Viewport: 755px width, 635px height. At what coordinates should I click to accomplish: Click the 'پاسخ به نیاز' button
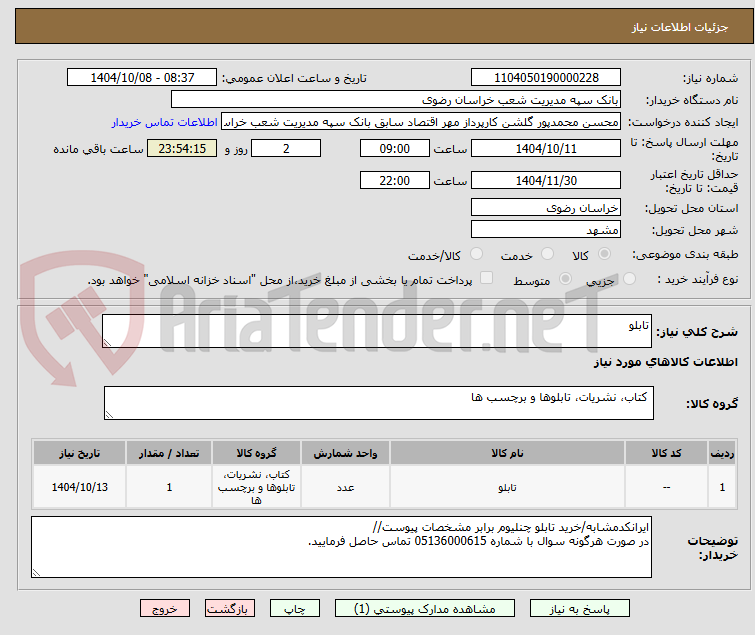(580, 609)
